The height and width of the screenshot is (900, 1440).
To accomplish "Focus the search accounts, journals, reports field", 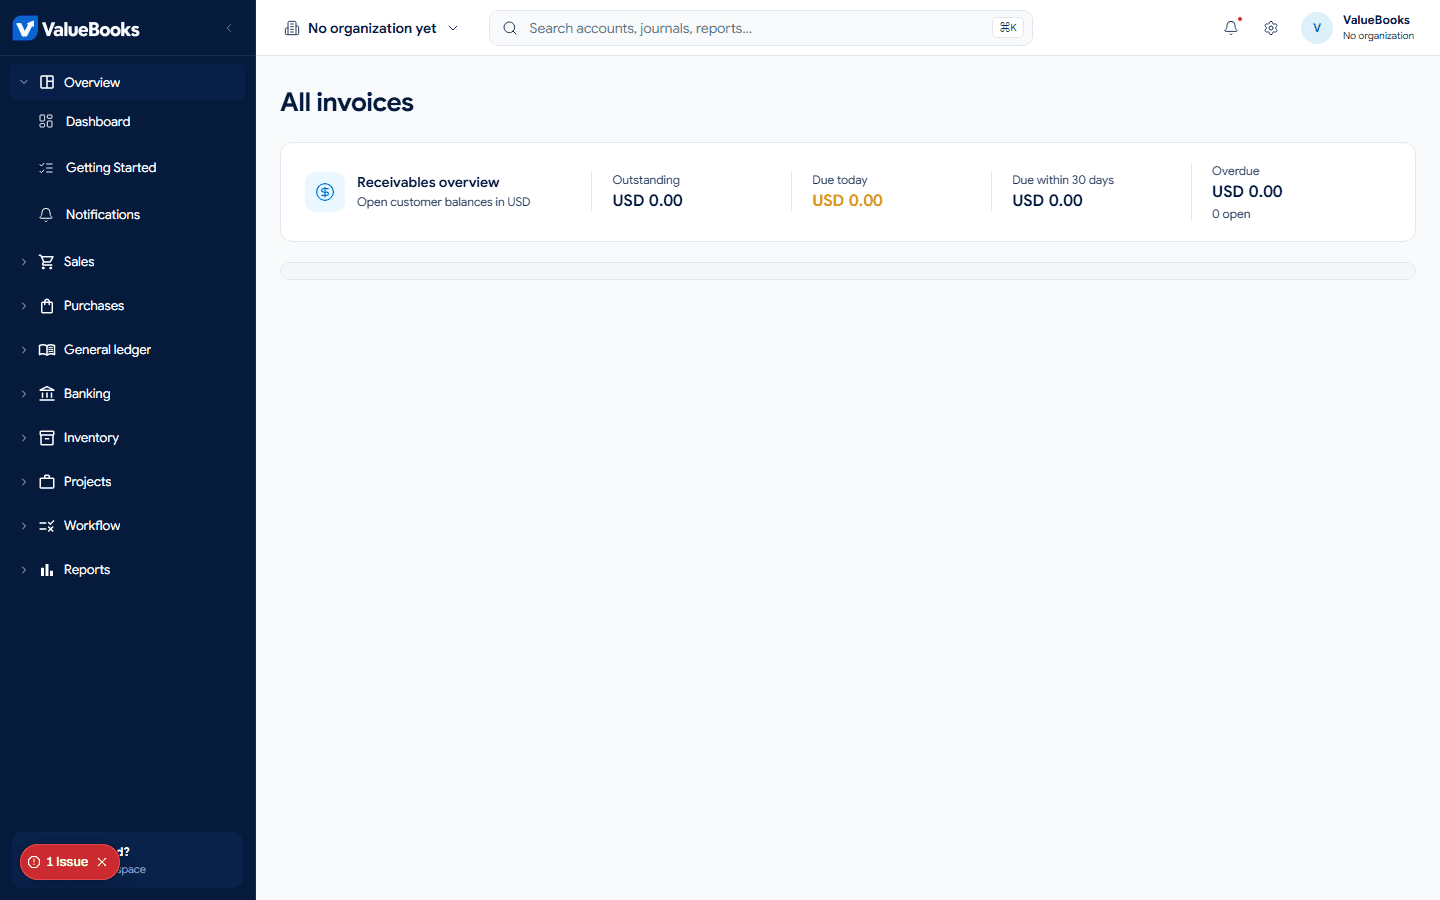I will click(760, 28).
